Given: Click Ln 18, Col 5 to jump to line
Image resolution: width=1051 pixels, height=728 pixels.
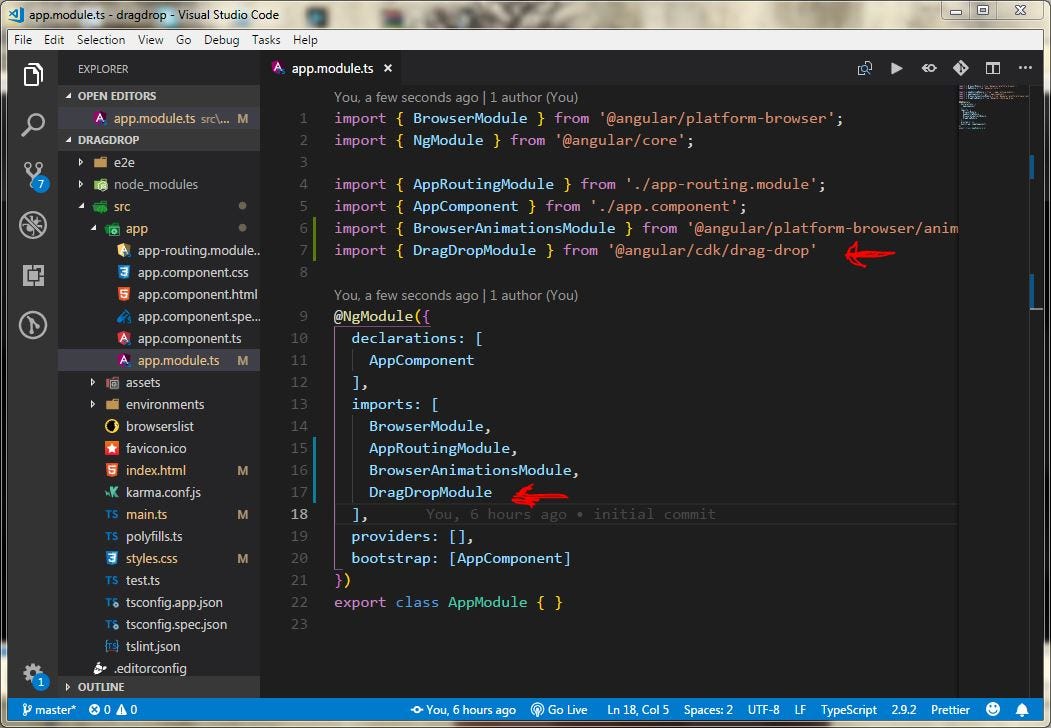Looking at the screenshot, I should (x=638, y=709).
